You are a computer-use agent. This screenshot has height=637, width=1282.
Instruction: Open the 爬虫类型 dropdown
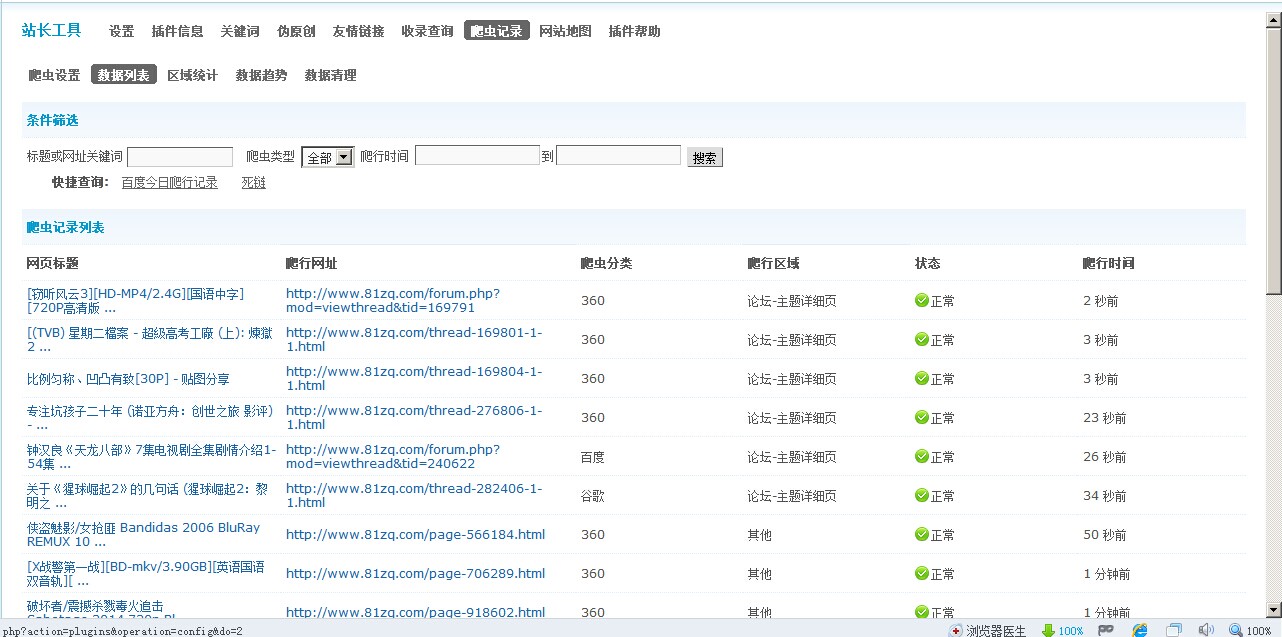(328, 157)
